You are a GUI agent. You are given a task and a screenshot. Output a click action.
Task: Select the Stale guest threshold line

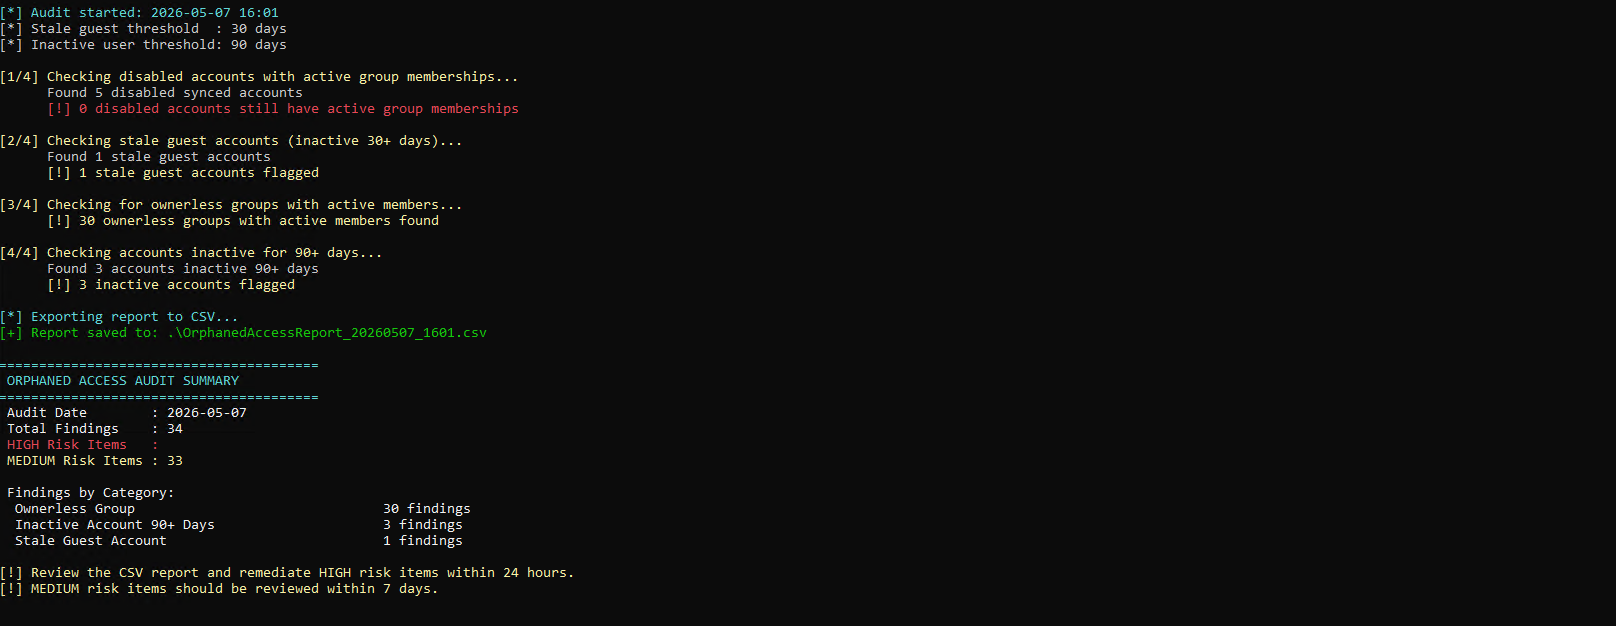tap(143, 29)
